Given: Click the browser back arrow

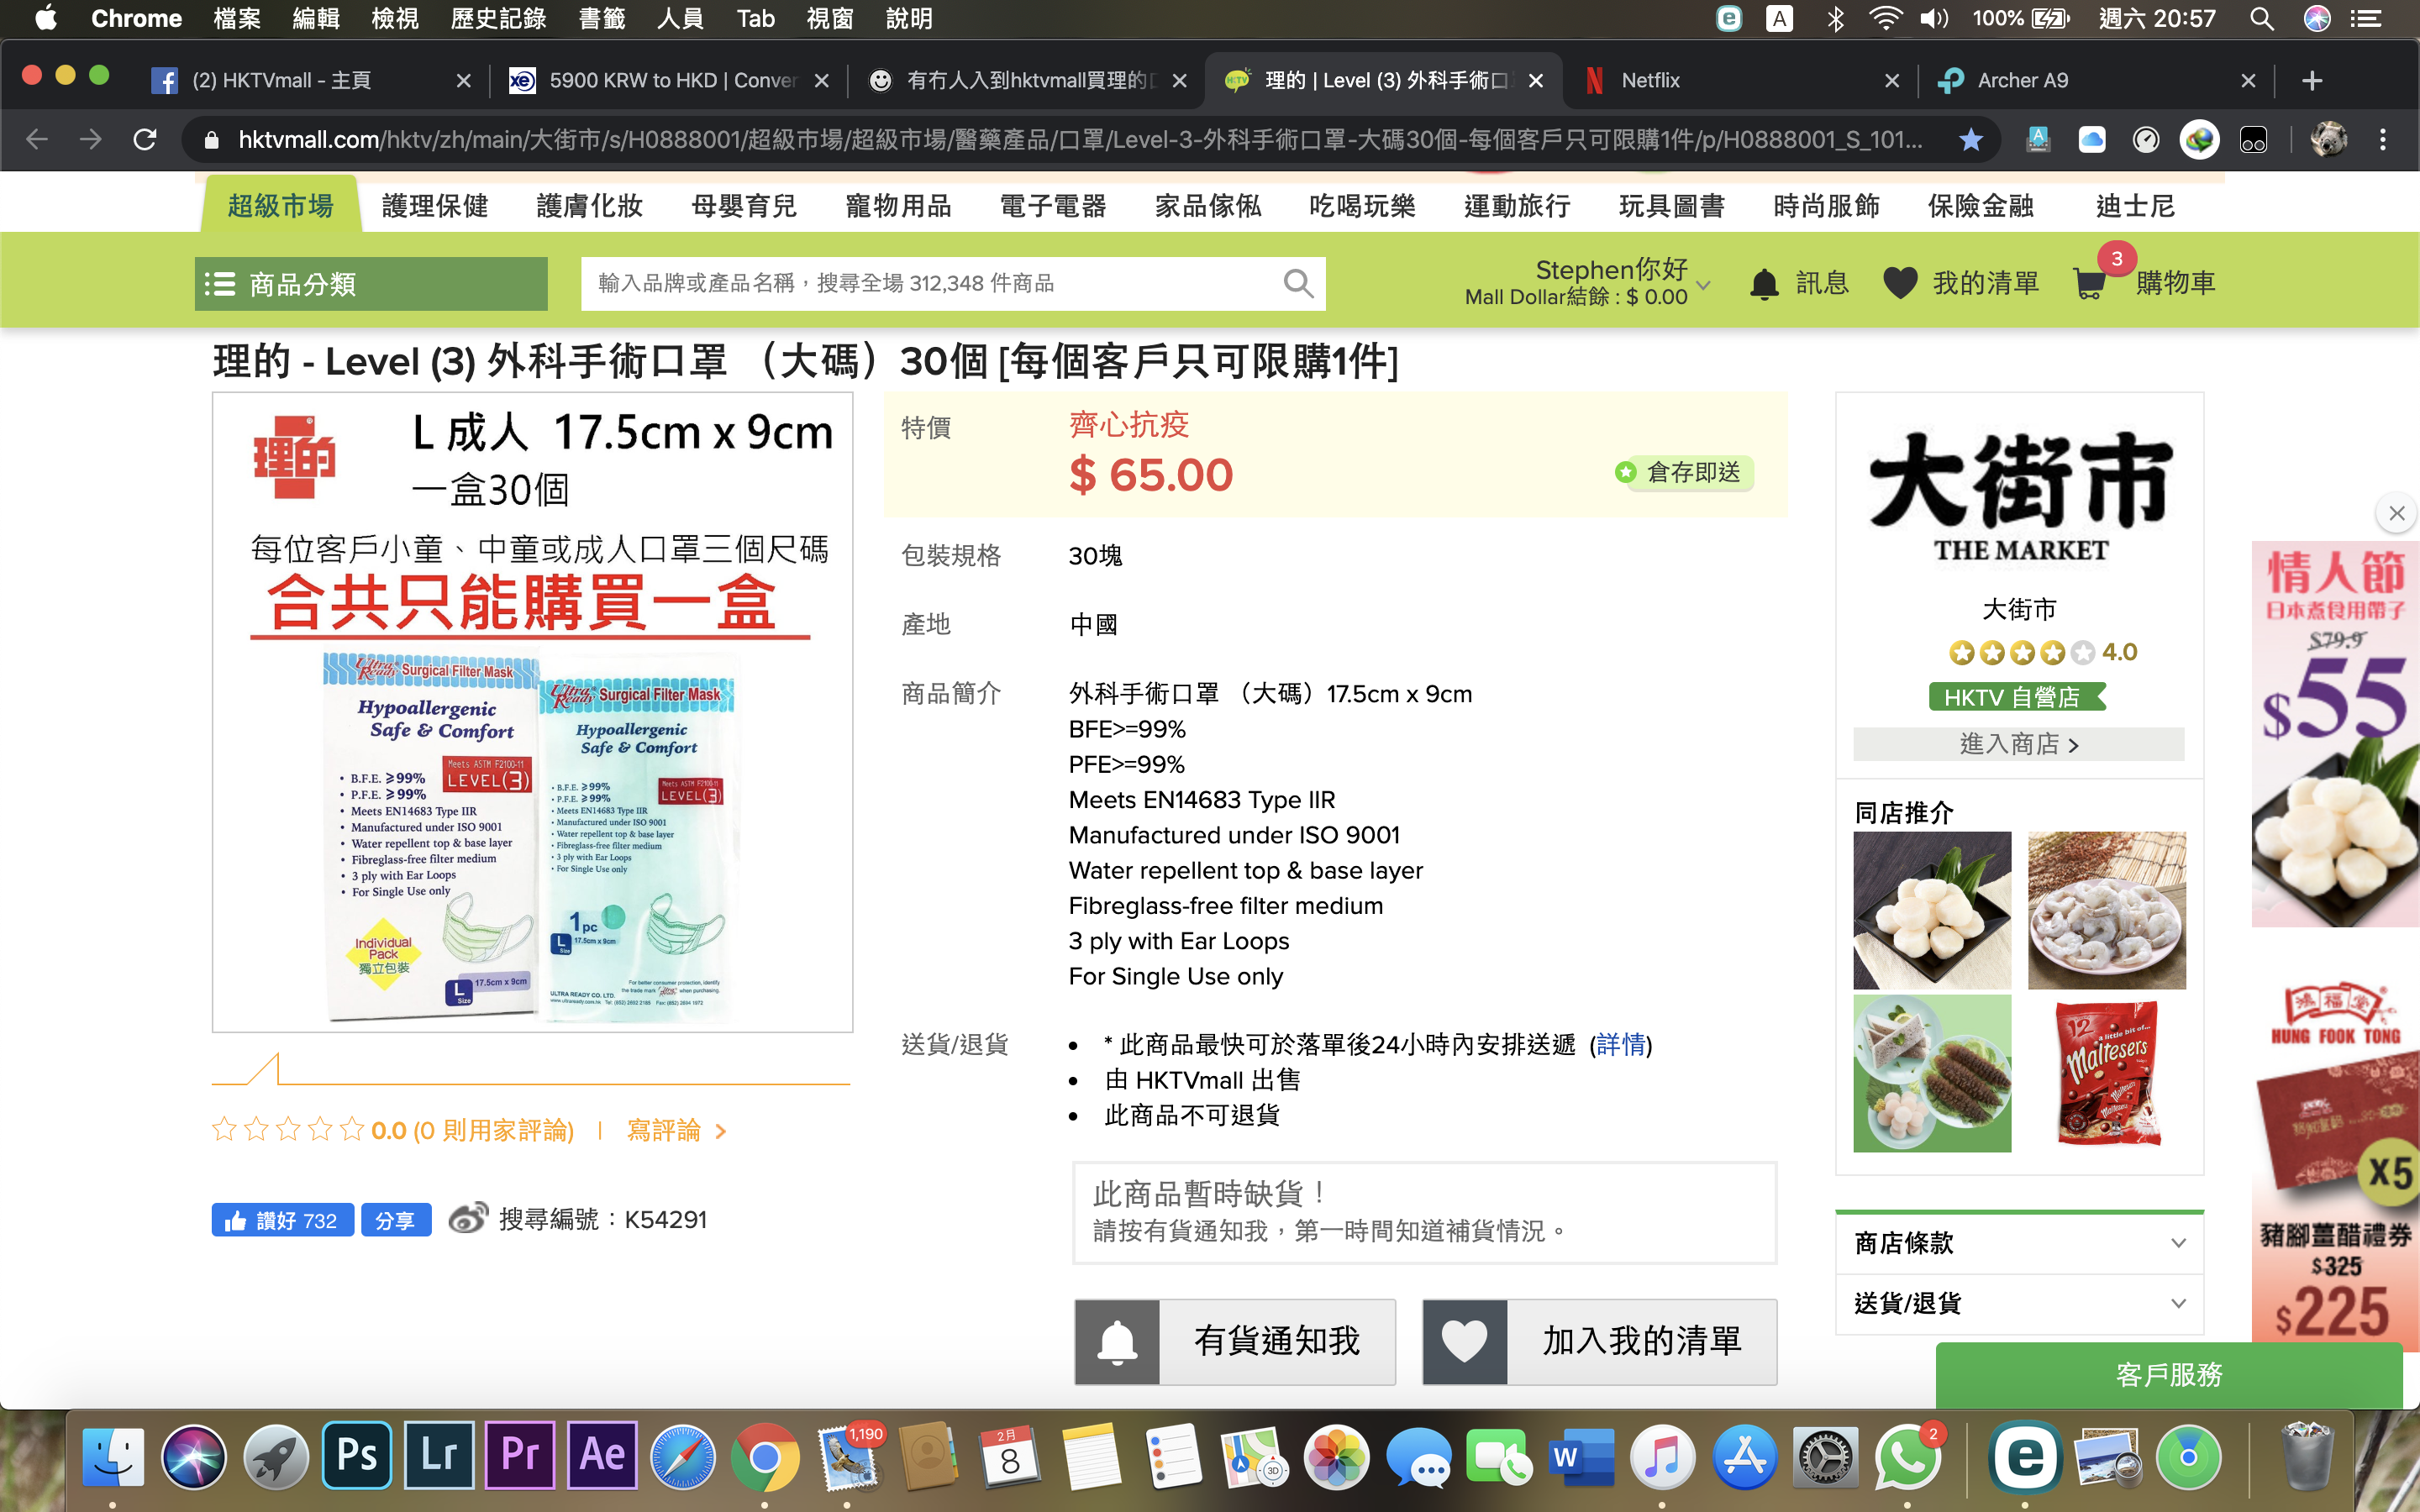Looking at the screenshot, I should [x=37, y=139].
